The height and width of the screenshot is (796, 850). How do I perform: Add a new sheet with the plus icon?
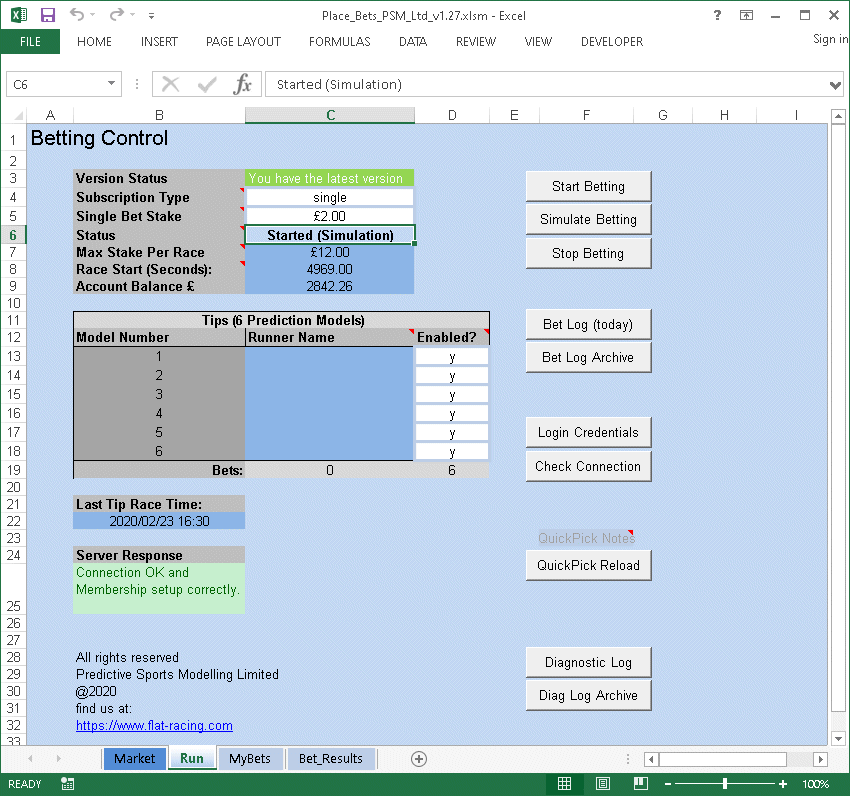coord(419,759)
